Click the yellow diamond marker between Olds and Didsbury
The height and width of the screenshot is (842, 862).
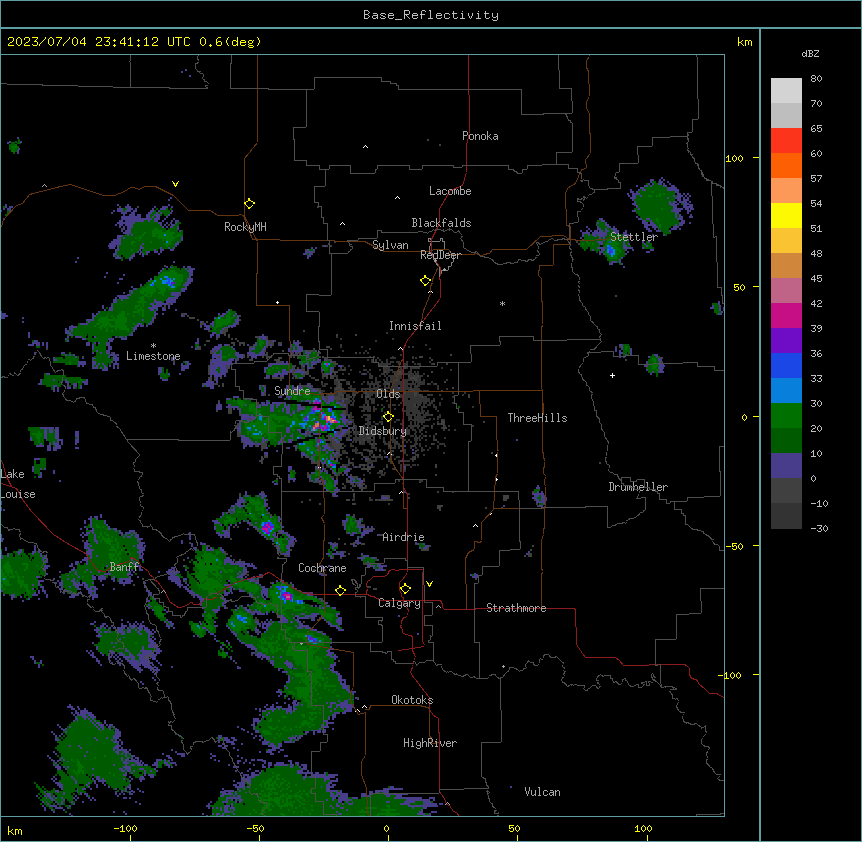pos(388,417)
